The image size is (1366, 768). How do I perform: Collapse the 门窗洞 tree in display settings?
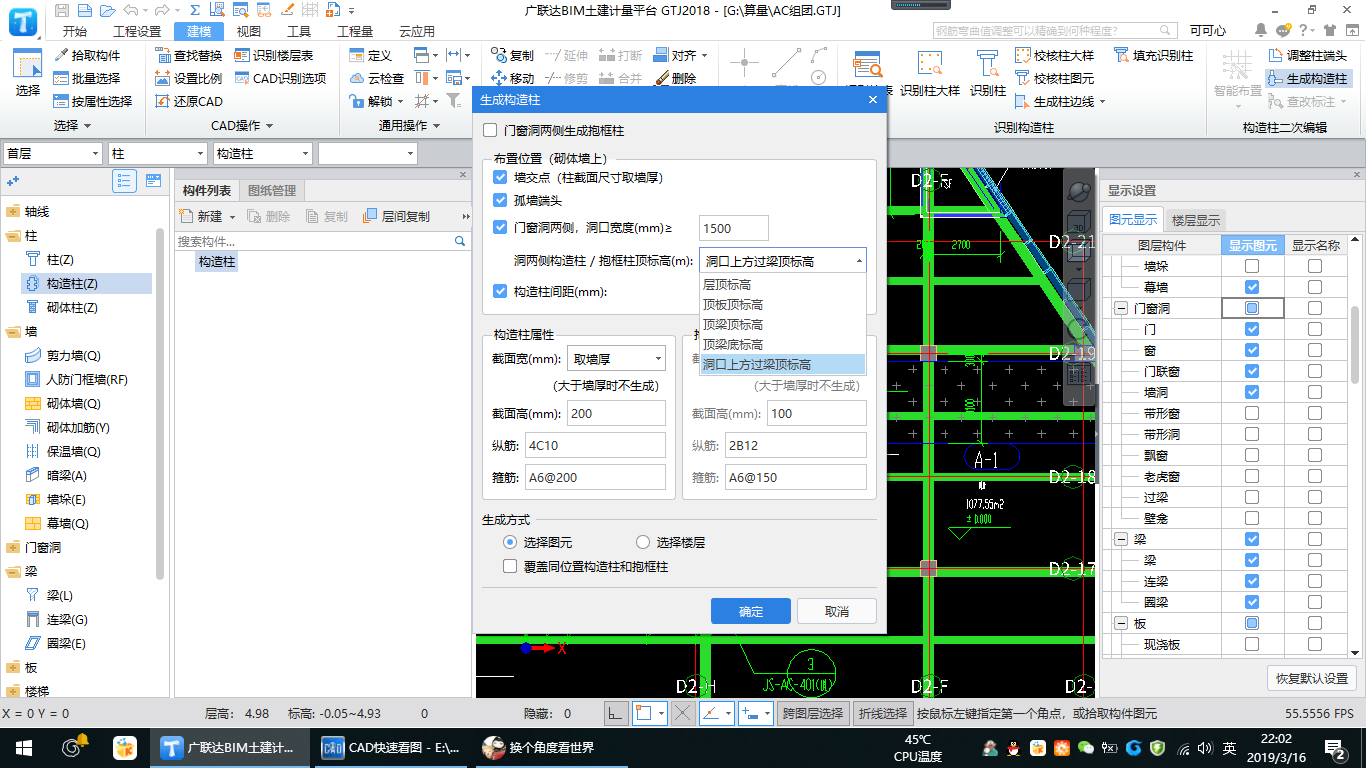point(1121,309)
